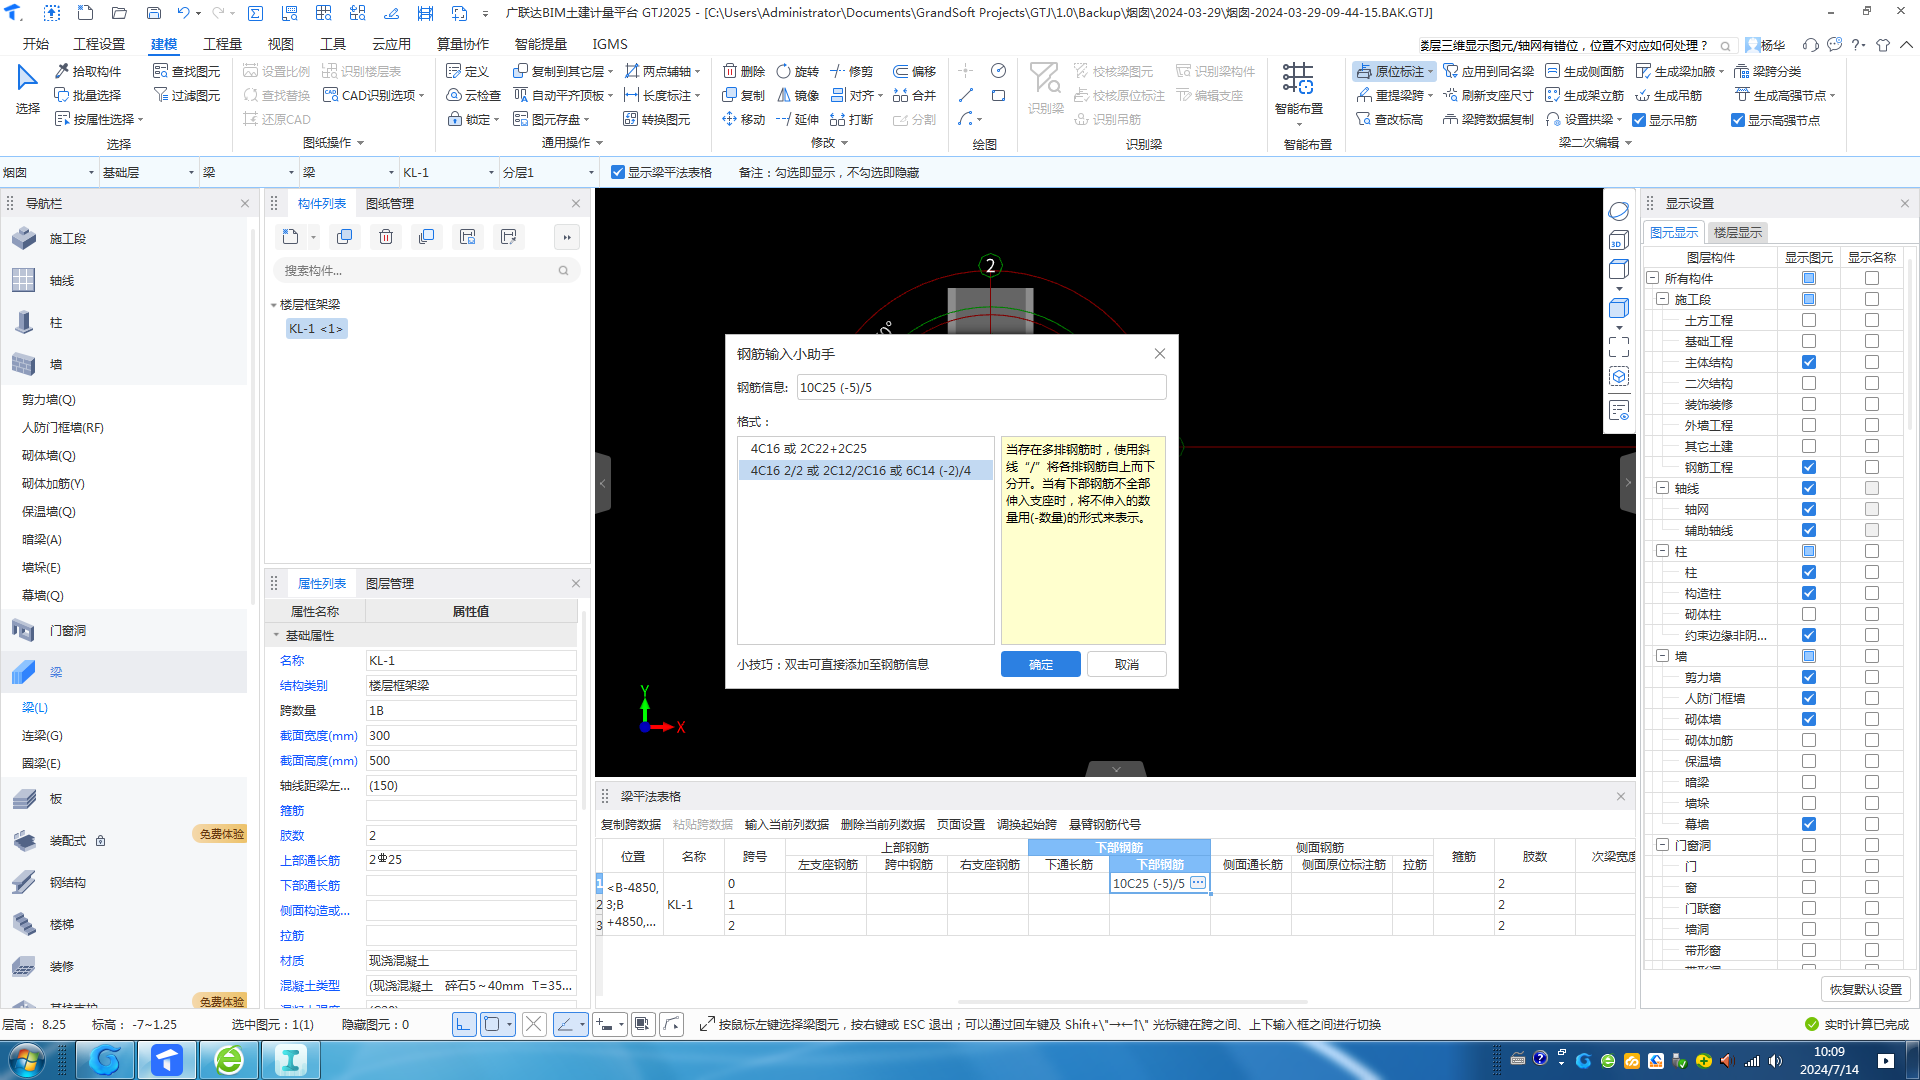The width and height of the screenshot is (1920, 1080).
Task: Open the 视图 ribbon tab
Action: pos(281,44)
